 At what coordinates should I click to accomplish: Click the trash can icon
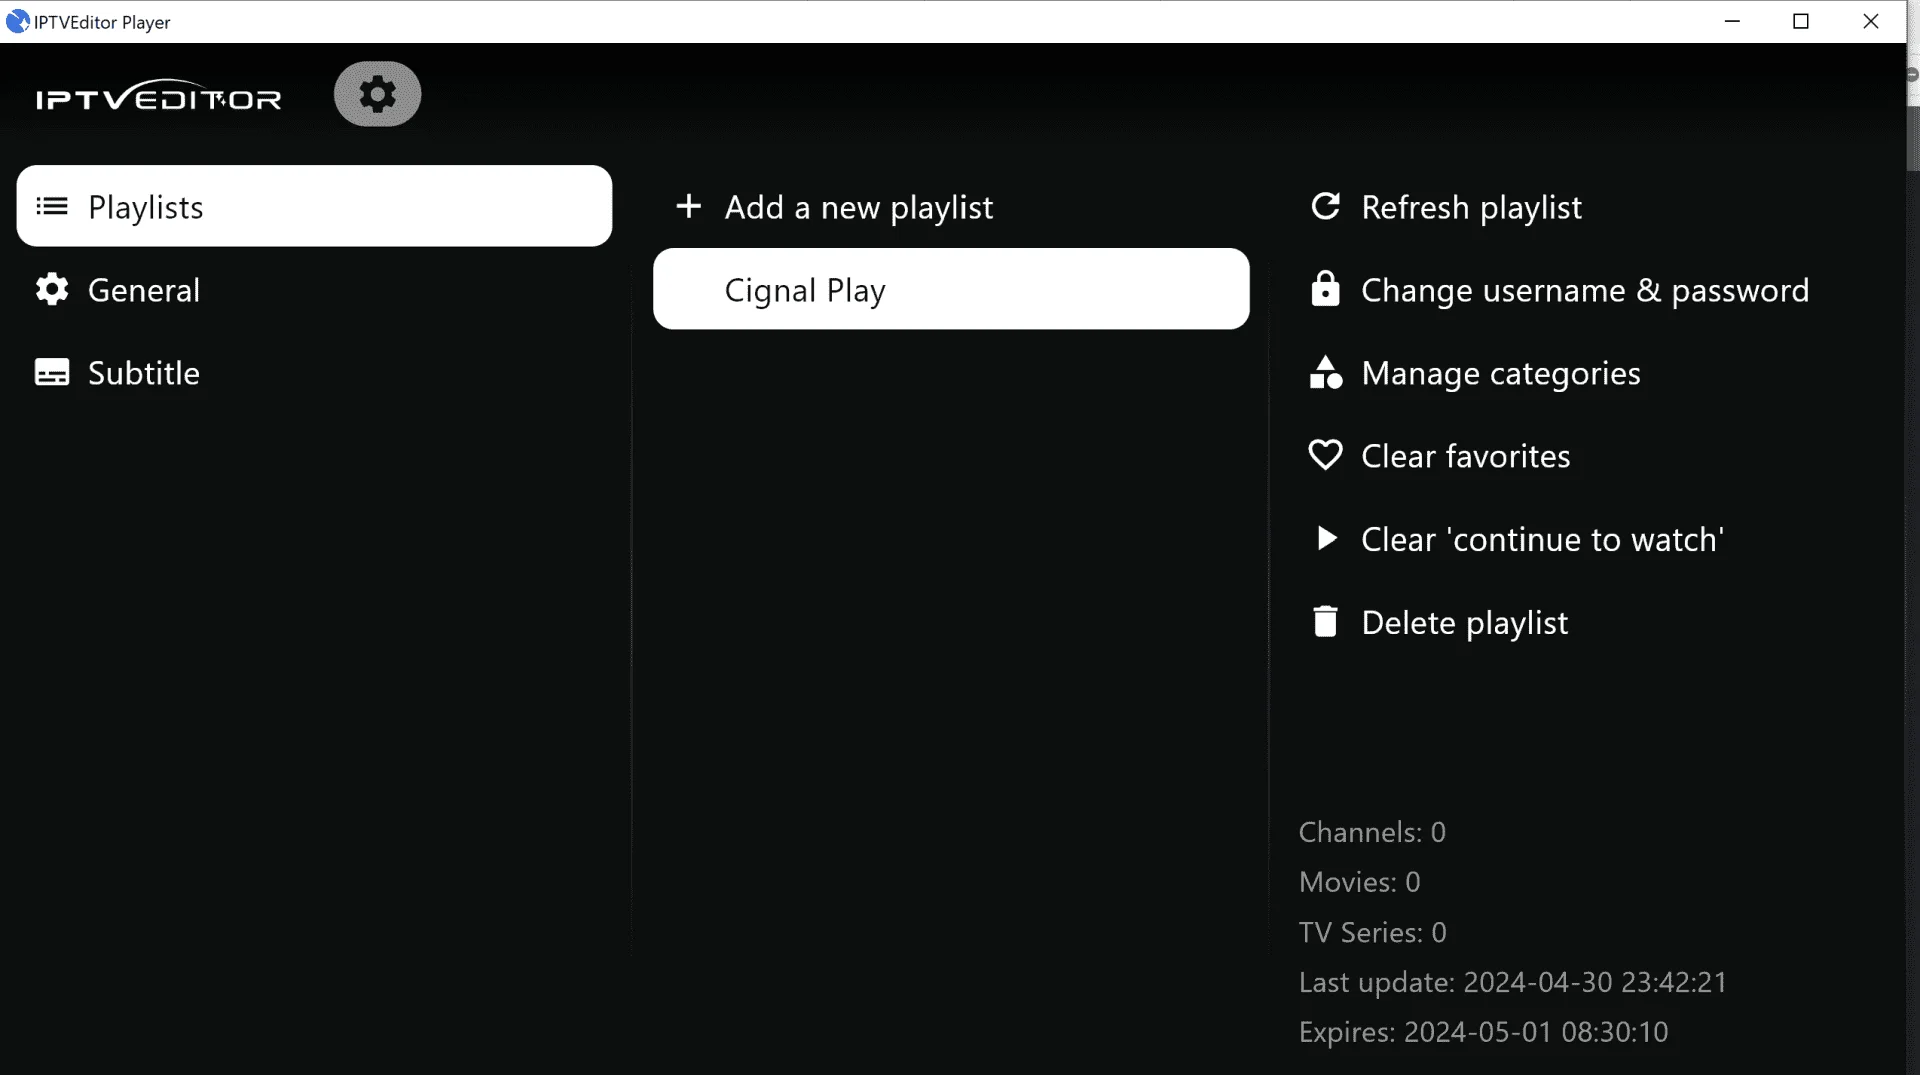pos(1325,621)
